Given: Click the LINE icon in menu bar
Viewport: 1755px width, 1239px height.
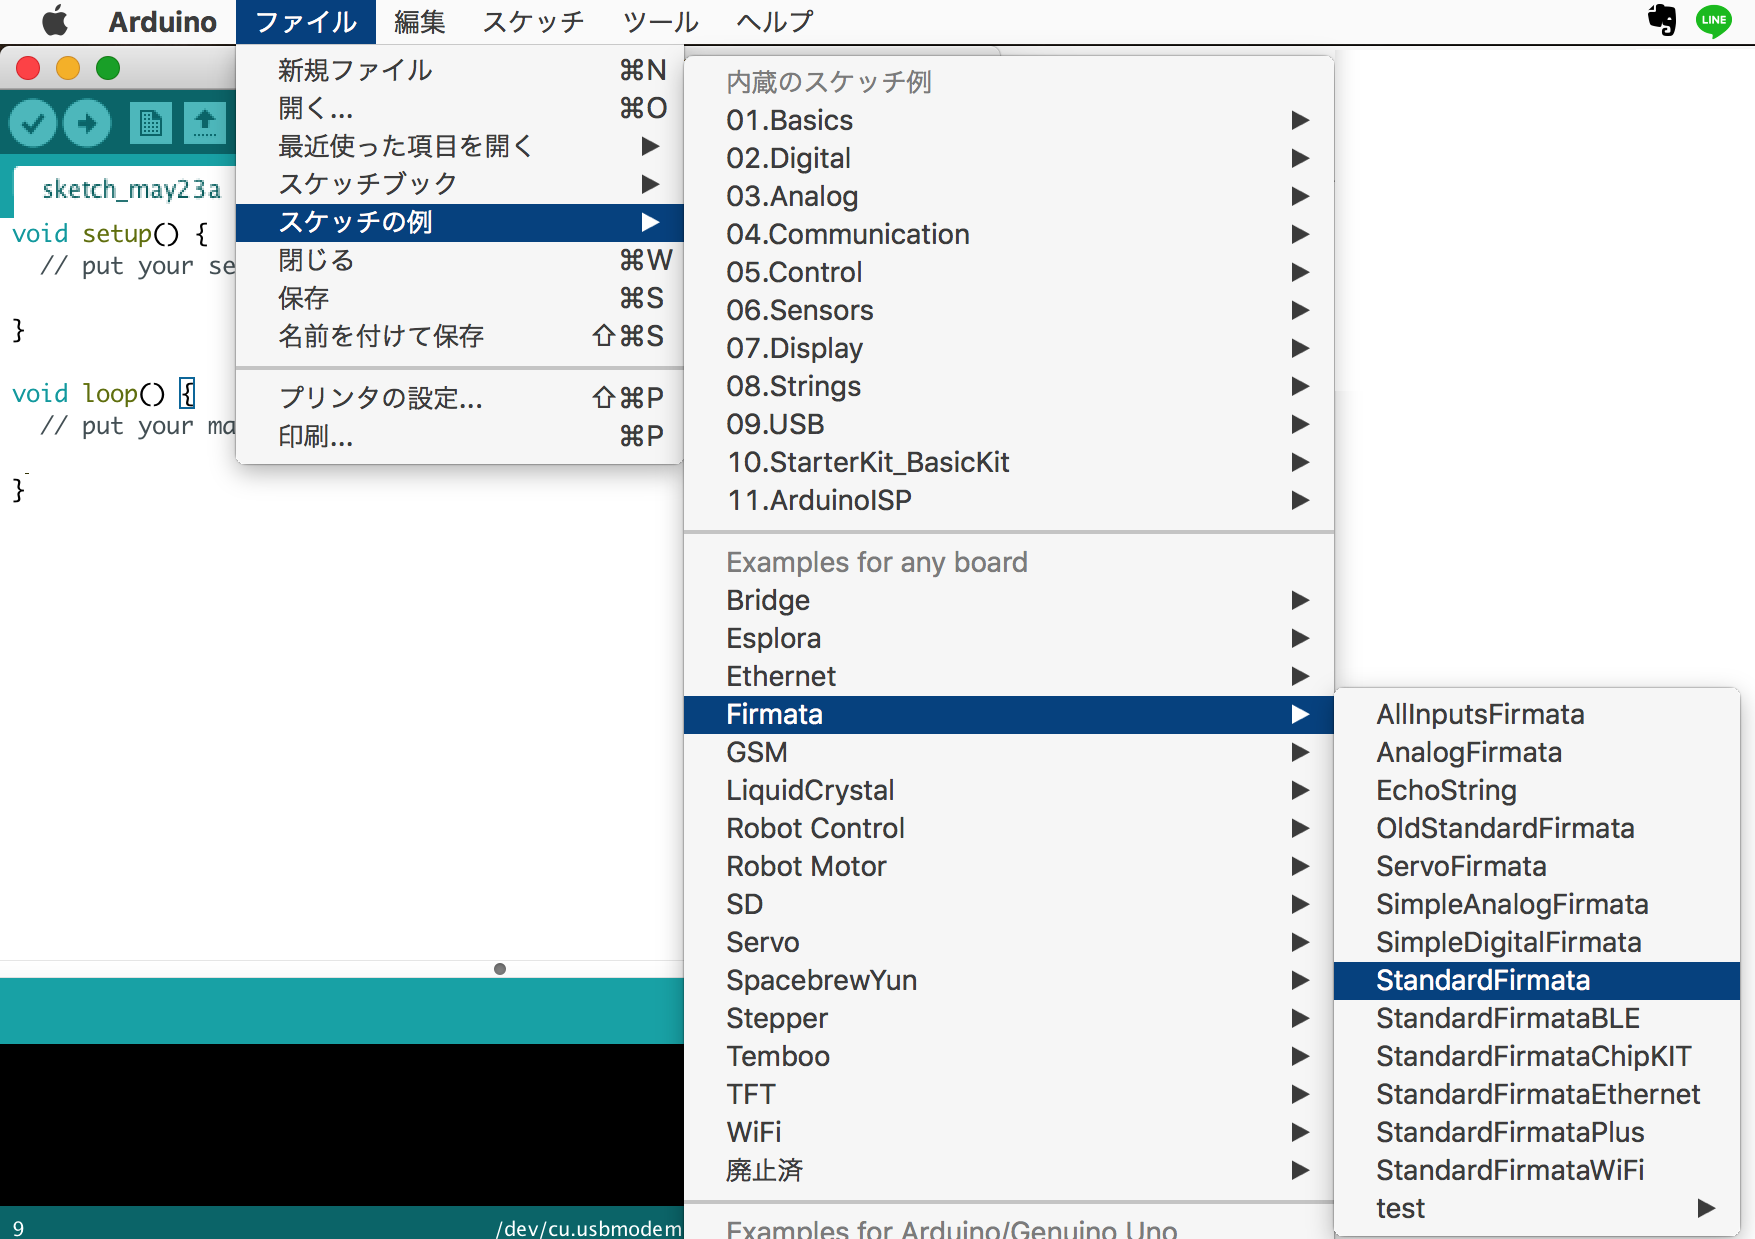Looking at the screenshot, I should point(1713,20).
